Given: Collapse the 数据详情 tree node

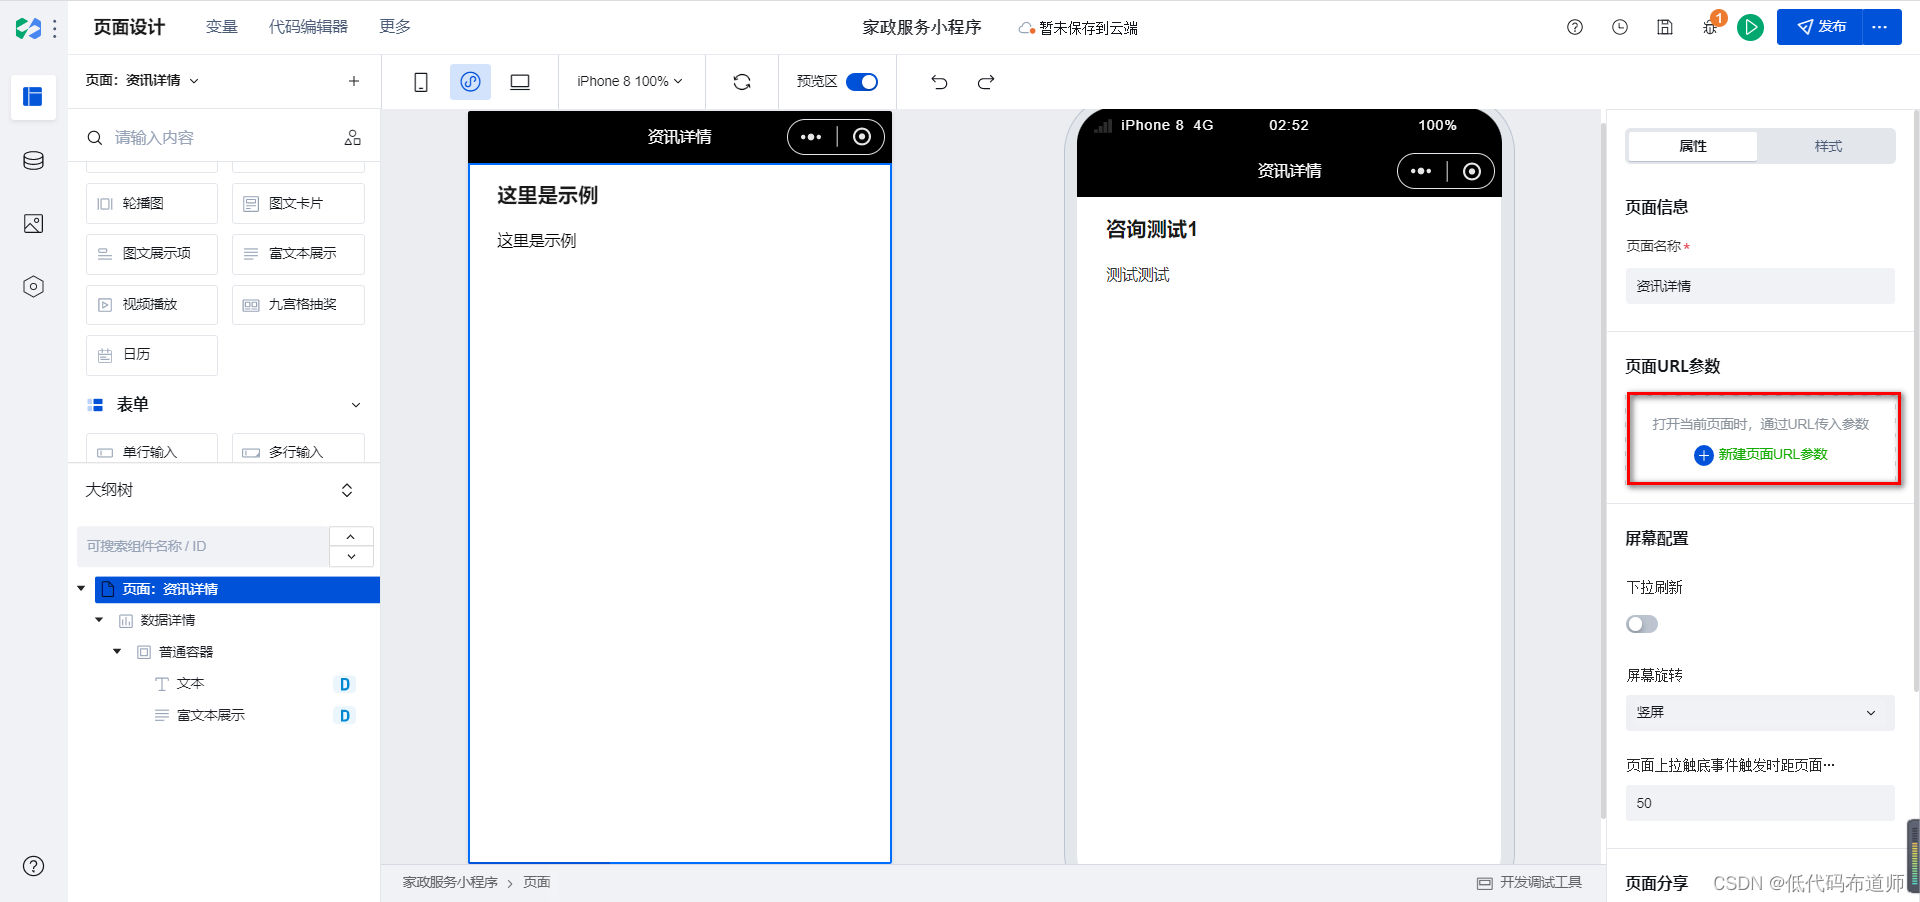Looking at the screenshot, I should click(x=99, y=620).
